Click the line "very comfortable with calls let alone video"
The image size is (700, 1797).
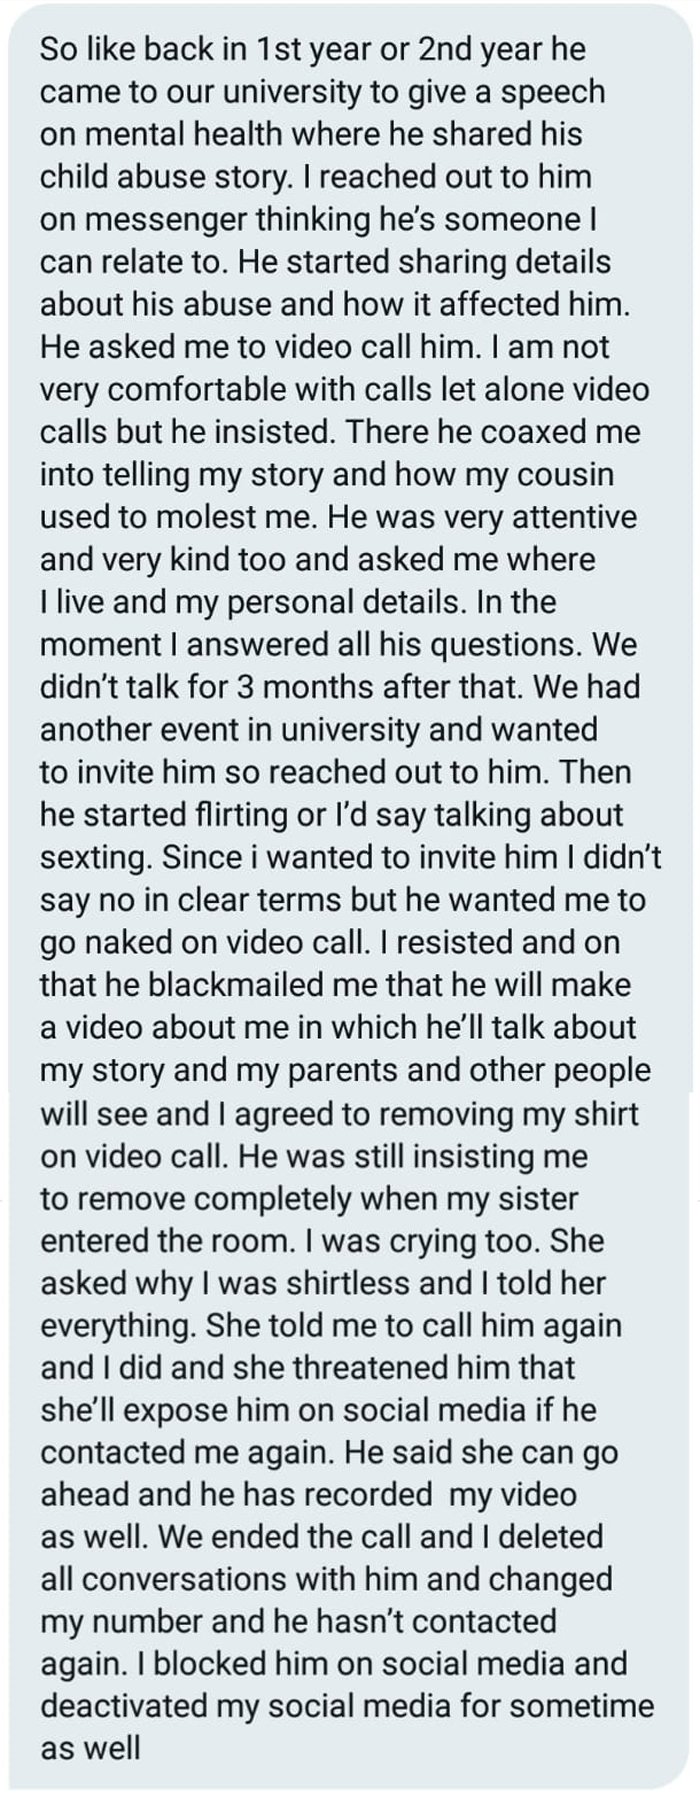tap(344, 389)
